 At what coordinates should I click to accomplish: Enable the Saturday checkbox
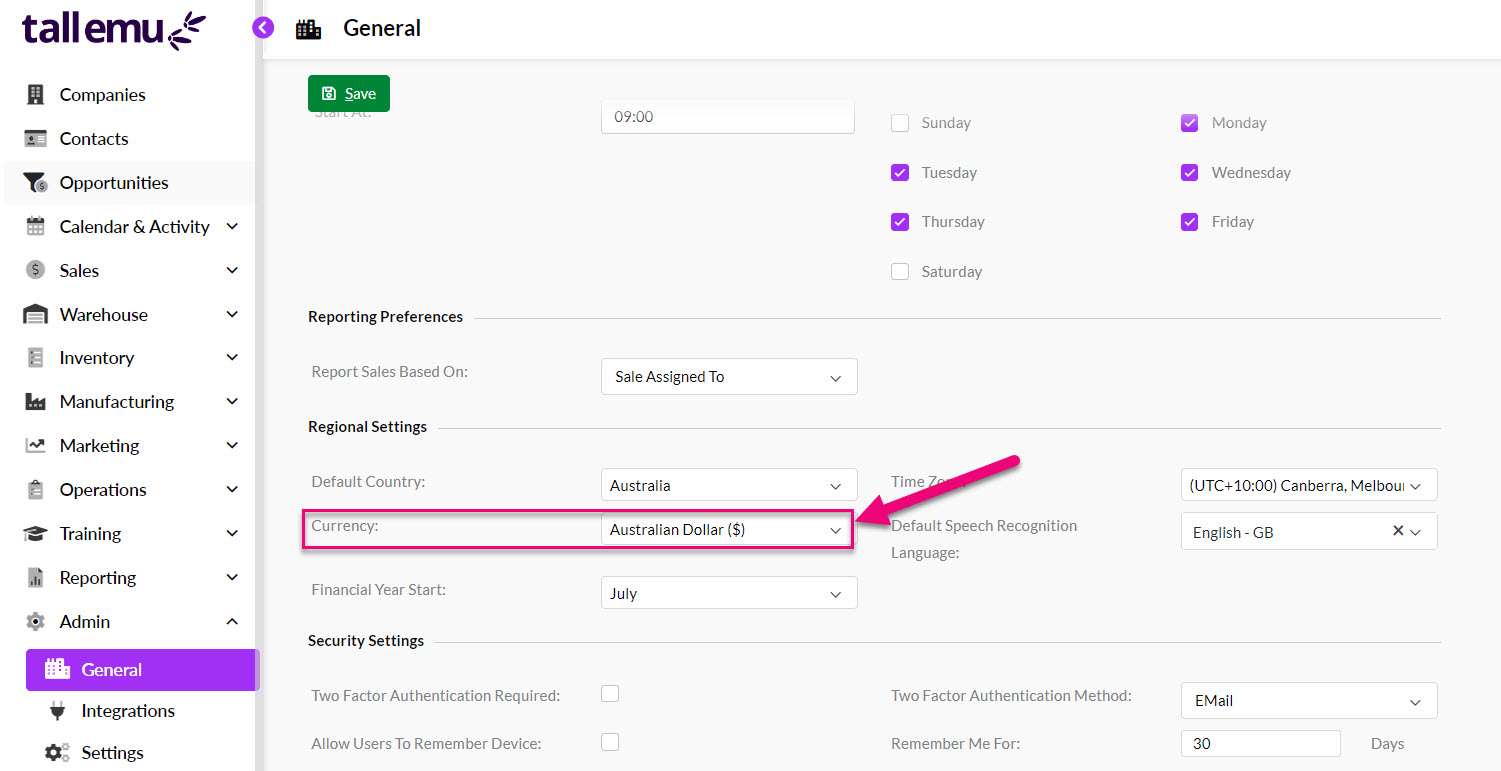coord(900,271)
